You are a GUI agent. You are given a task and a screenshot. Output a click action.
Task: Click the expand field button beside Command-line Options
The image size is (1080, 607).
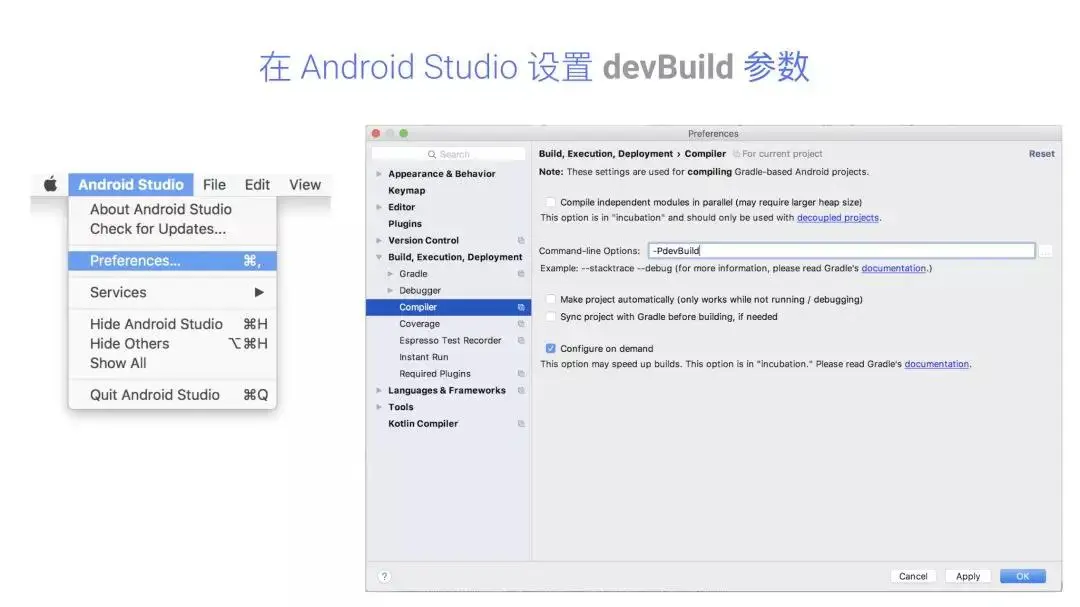click(x=1046, y=251)
